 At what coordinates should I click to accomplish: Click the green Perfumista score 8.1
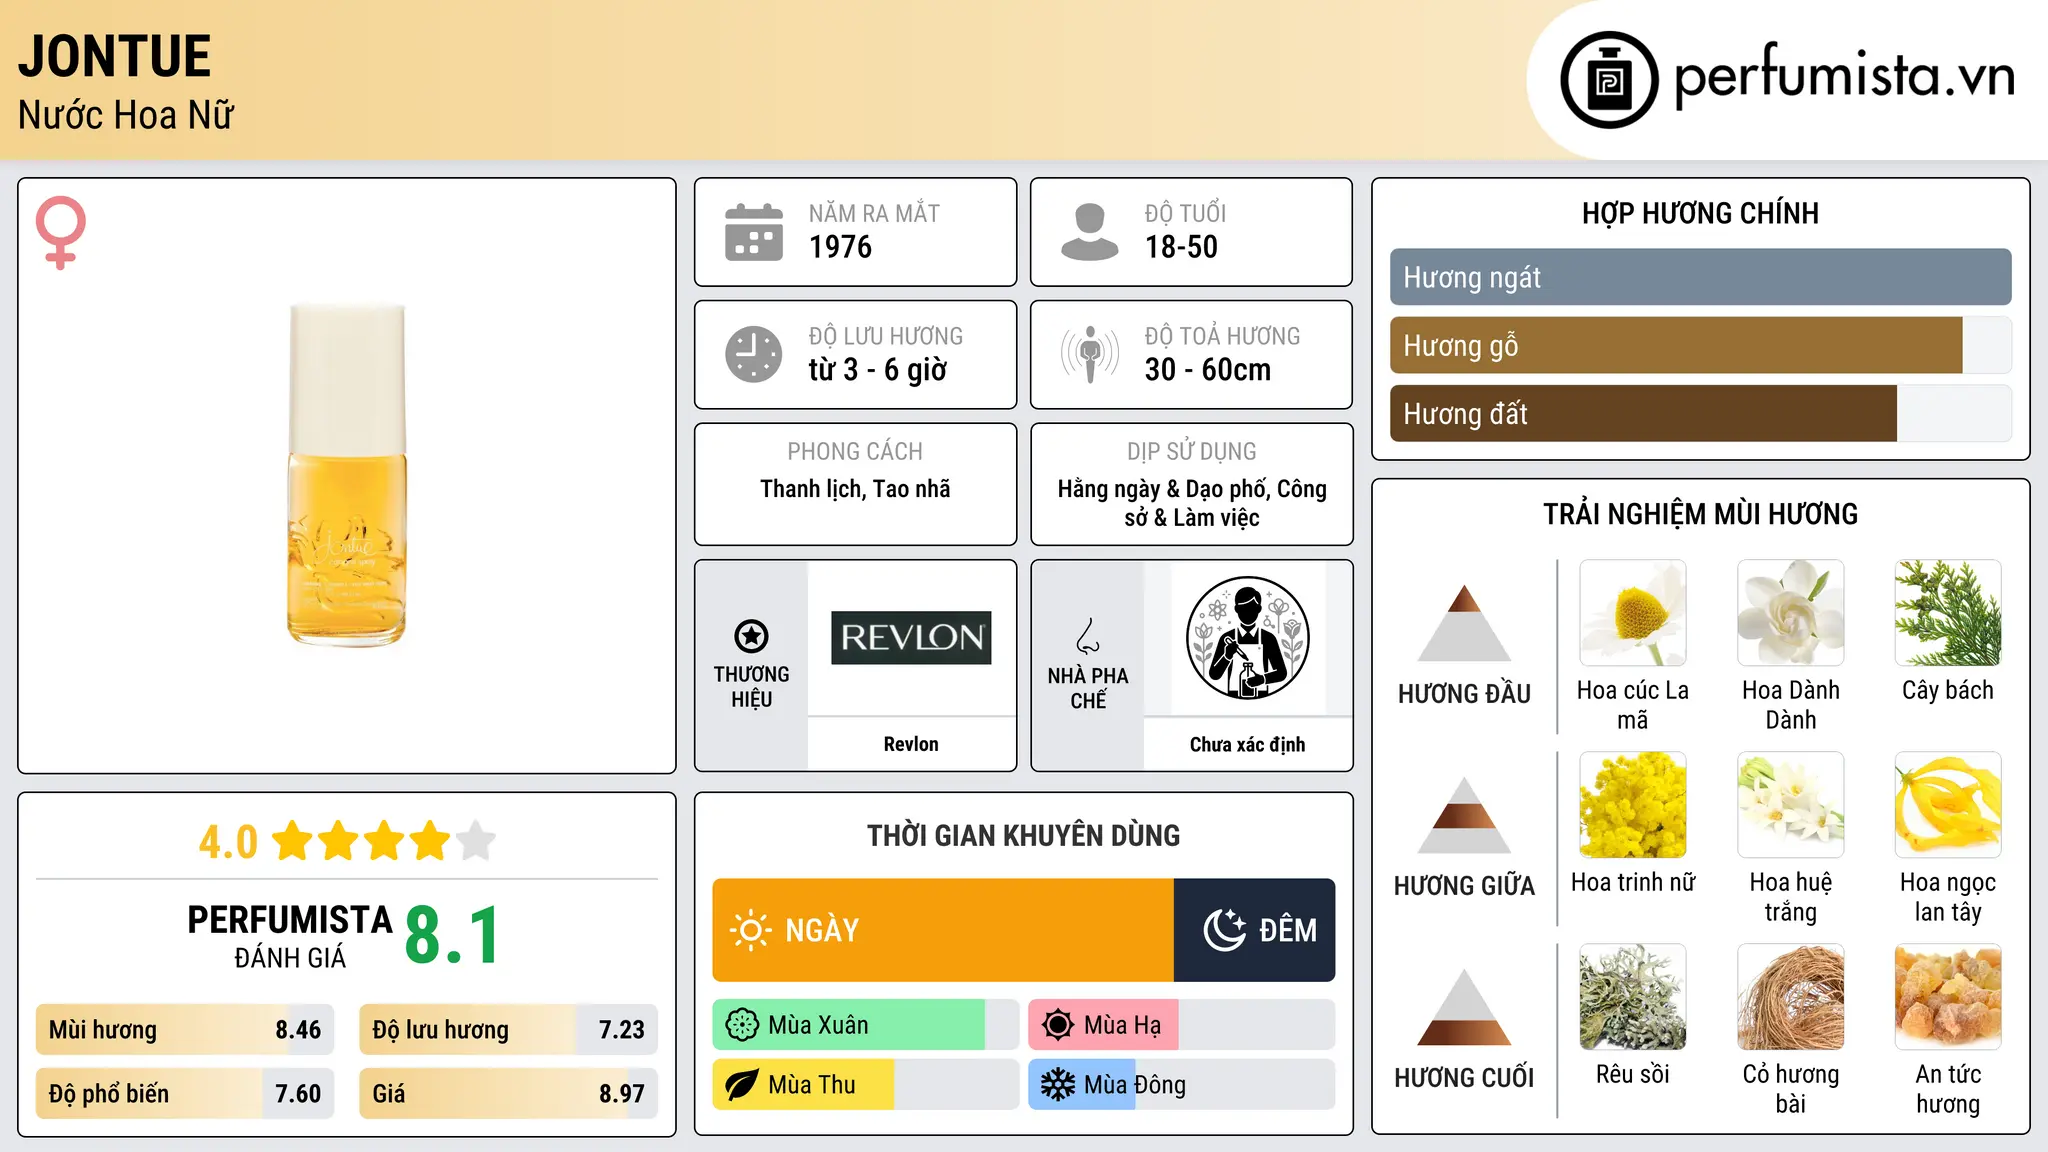point(453,935)
